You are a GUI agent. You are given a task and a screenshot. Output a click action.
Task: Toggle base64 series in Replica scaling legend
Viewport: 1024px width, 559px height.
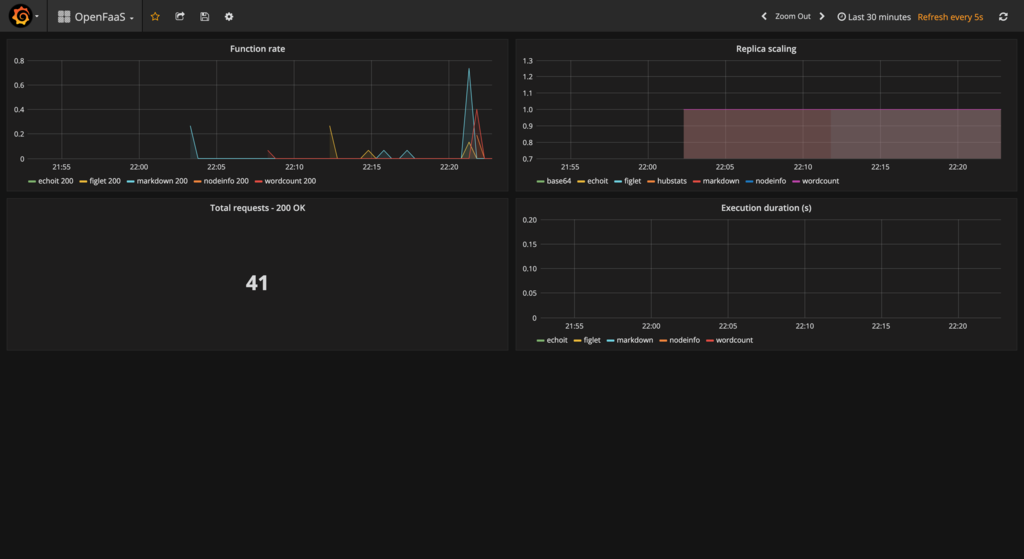554,181
